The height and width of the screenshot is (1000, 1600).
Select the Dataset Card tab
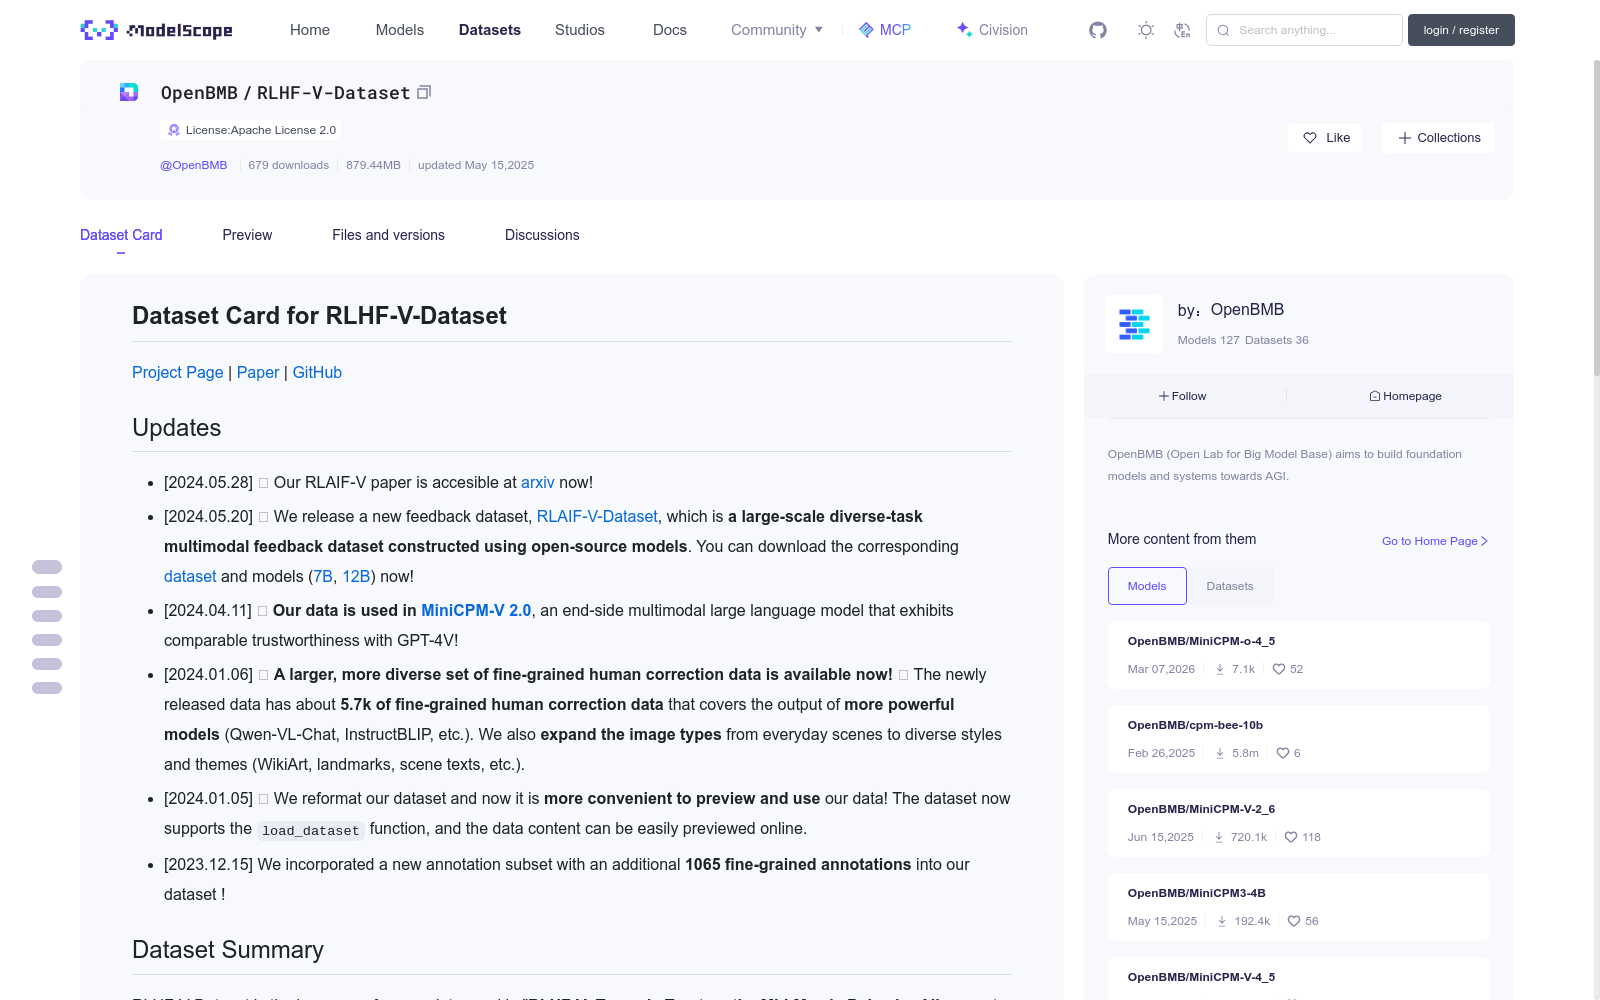click(x=121, y=235)
